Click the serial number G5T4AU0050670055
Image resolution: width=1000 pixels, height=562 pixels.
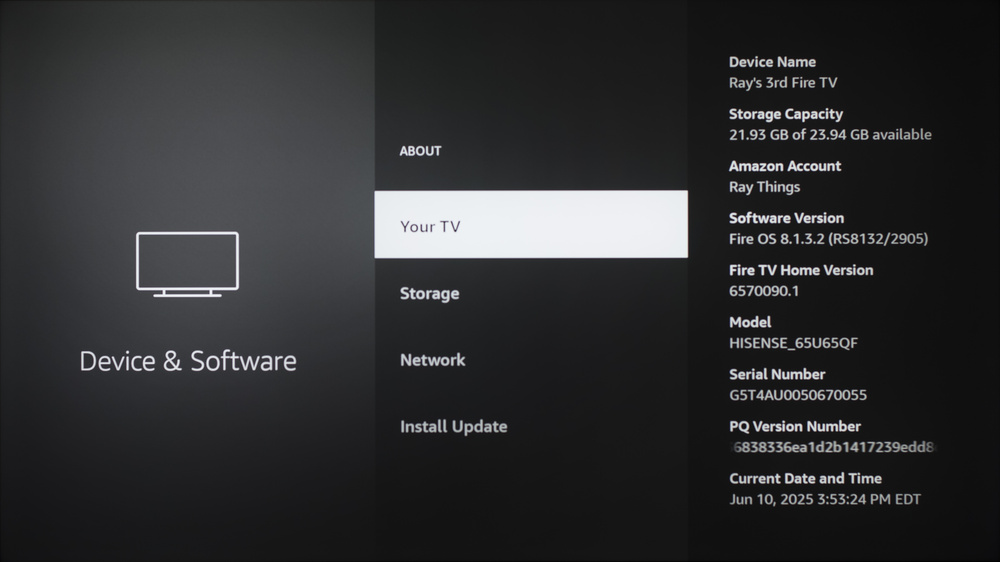(x=797, y=395)
